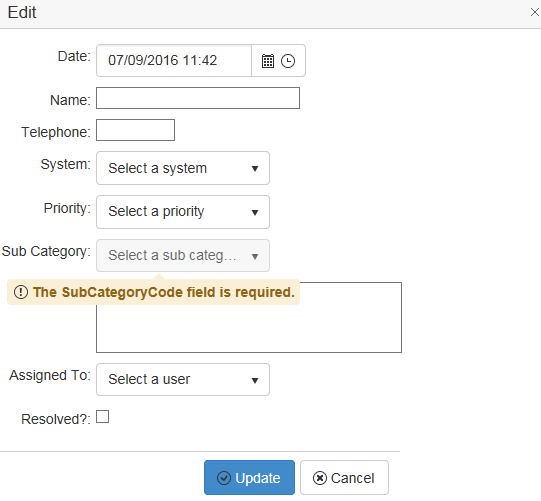Open the Select a user dropdown
Screen dimensions: 541x501
(x=183, y=380)
